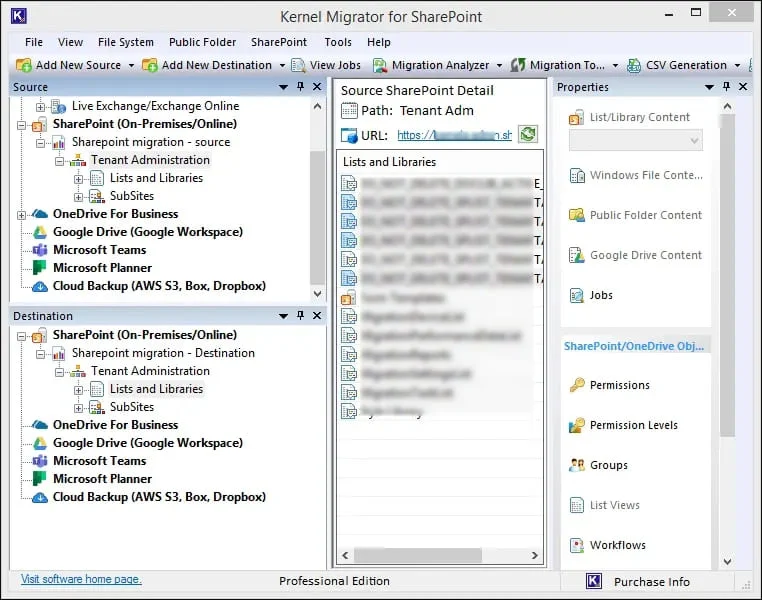Image resolution: width=762 pixels, height=600 pixels.
Task: Select Source Microsoft Planner tree item
Action: pos(103,268)
